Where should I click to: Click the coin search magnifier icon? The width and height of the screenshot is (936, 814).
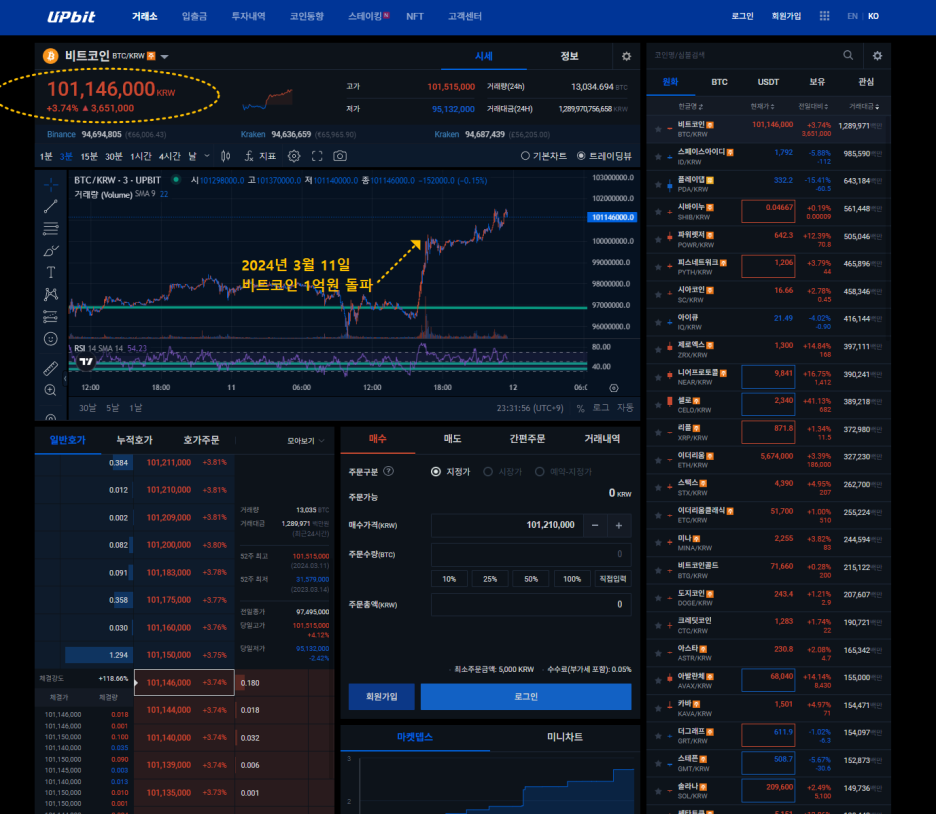[x=848, y=55]
